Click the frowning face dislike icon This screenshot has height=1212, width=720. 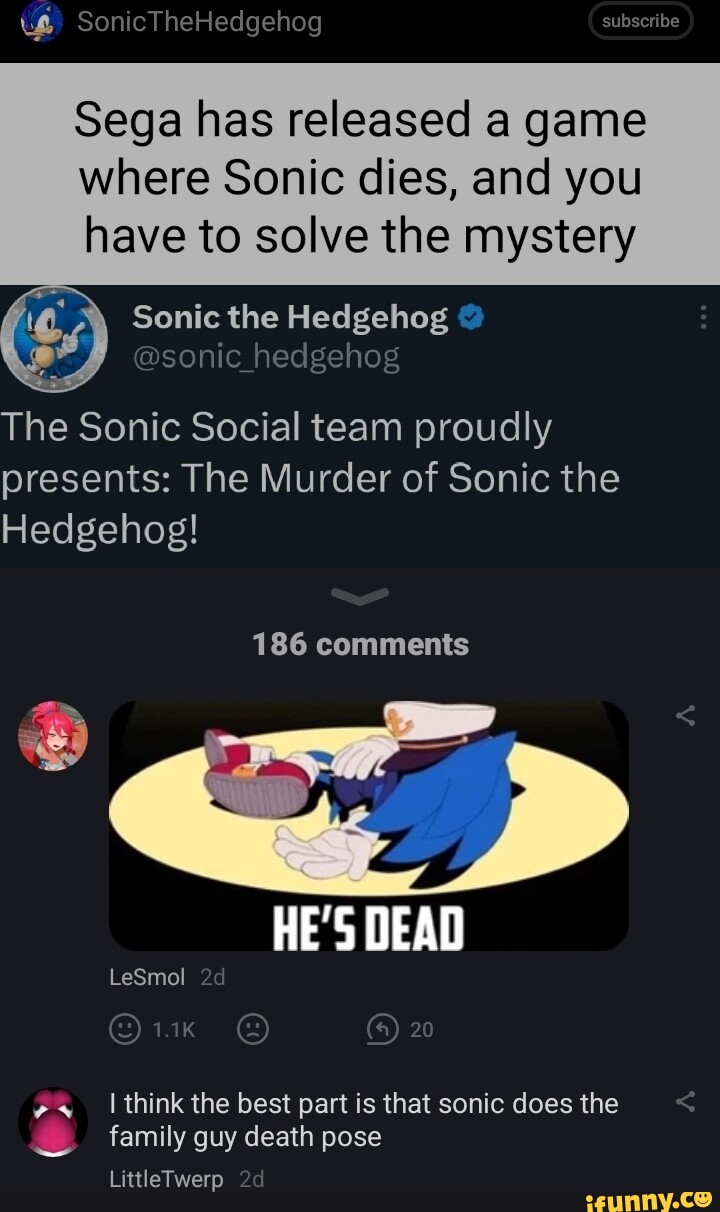(253, 1029)
